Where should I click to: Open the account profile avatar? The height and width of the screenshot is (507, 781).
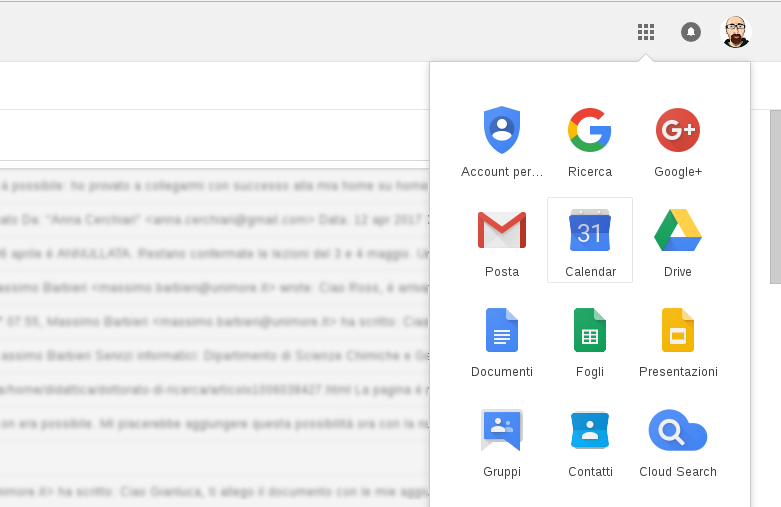click(736, 32)
